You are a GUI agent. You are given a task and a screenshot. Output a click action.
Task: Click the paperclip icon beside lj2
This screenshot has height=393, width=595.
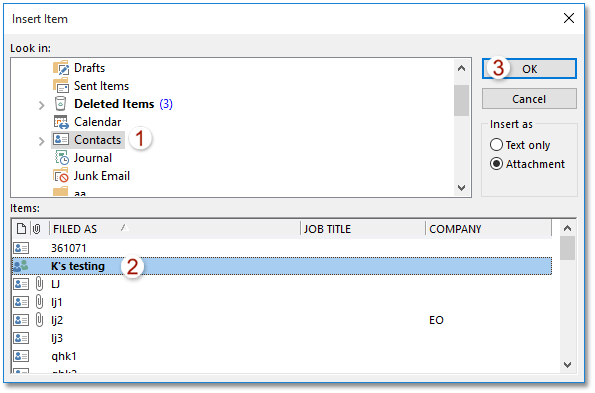tap(39, 320)
